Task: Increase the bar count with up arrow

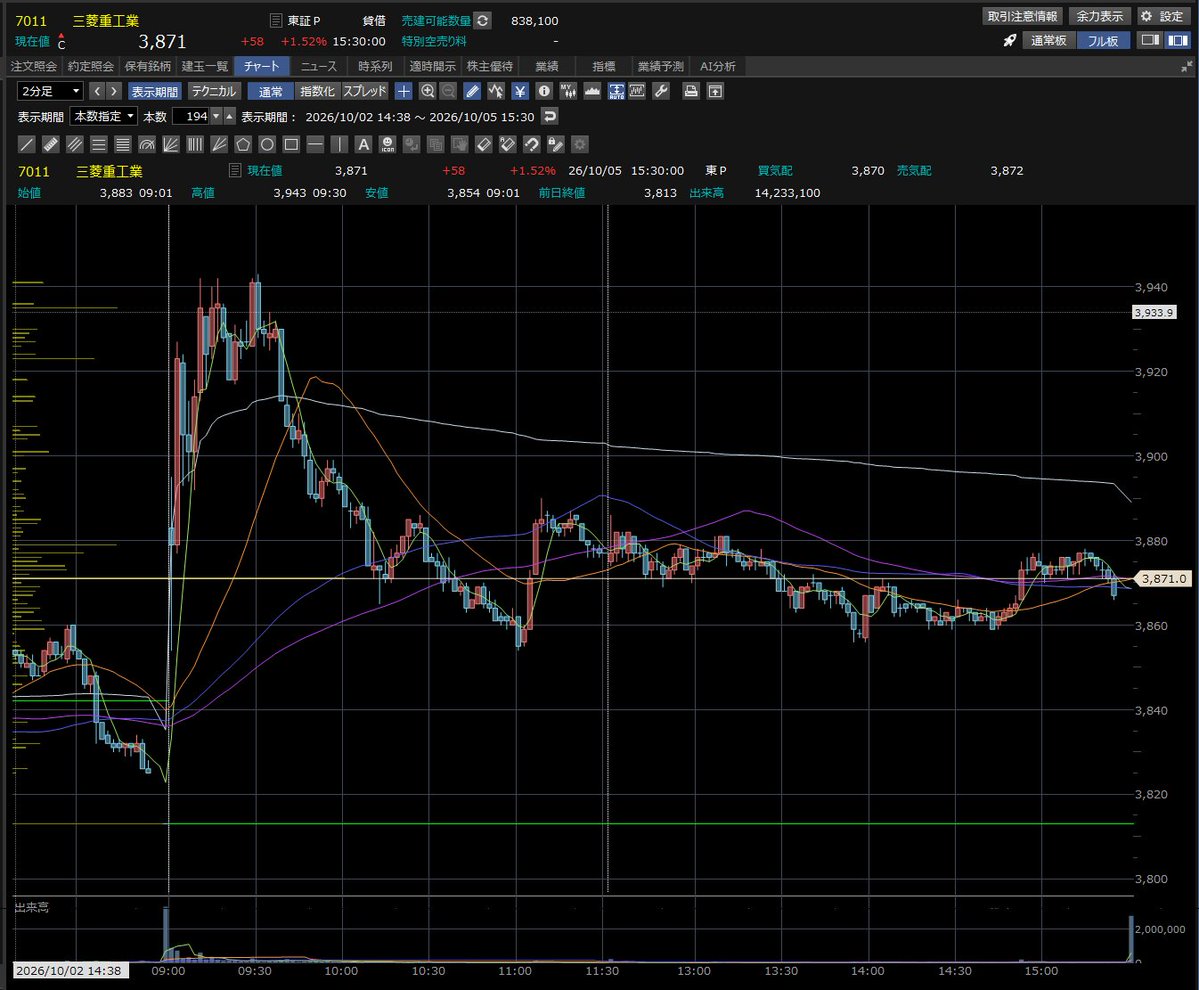Action: [x=229, y=116]
